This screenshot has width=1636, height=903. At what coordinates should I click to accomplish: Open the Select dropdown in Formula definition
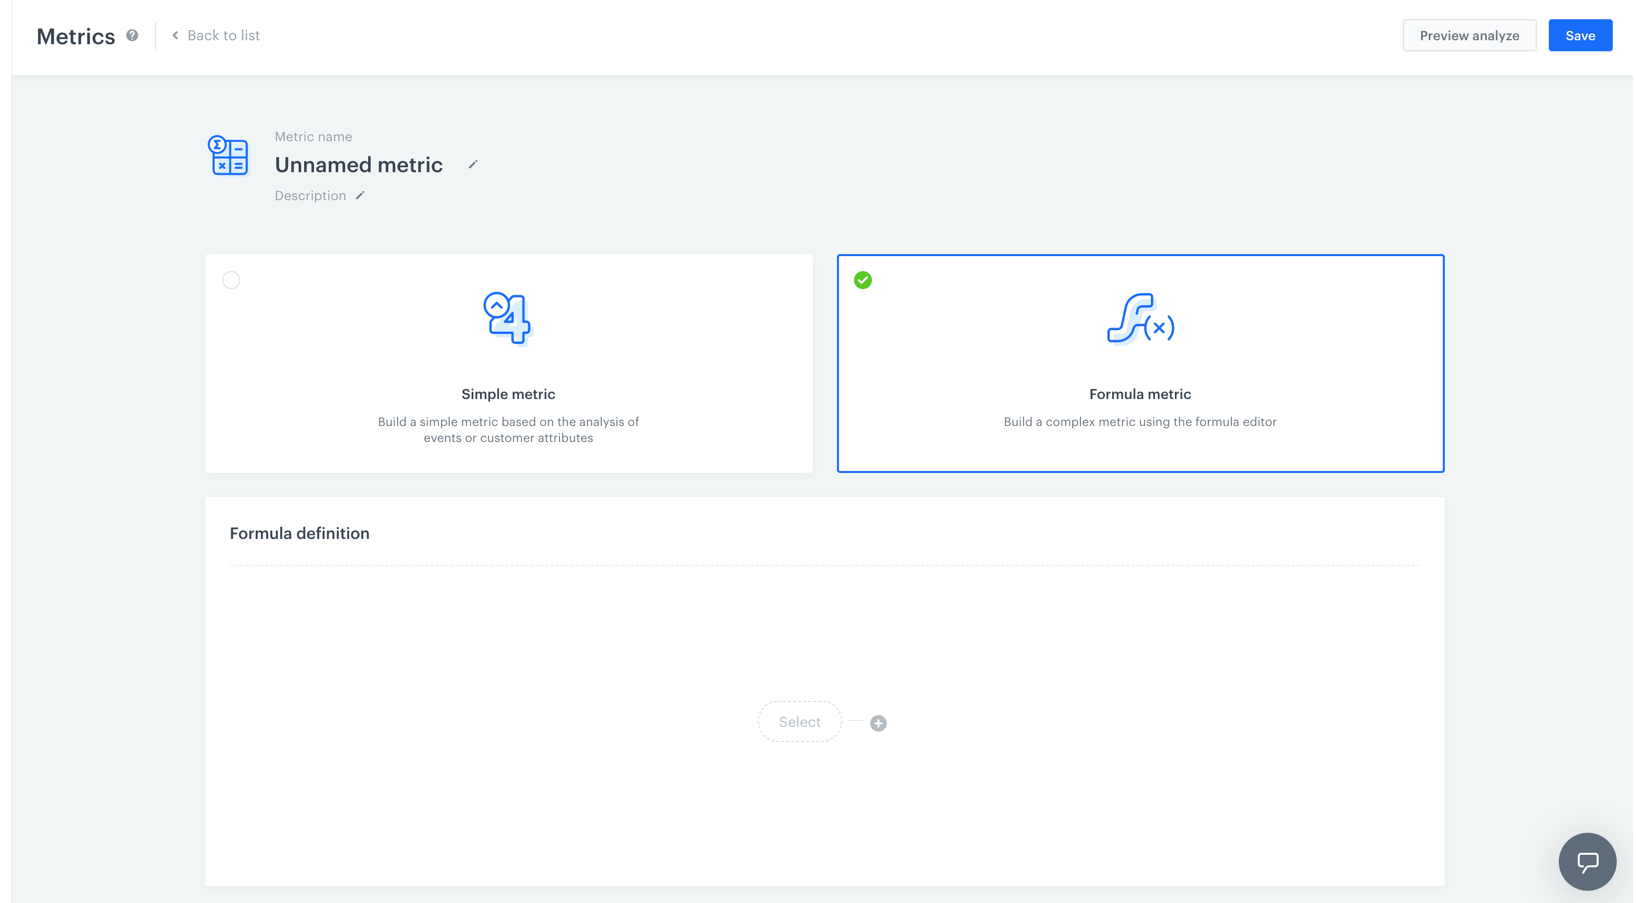tap(799, 722)
